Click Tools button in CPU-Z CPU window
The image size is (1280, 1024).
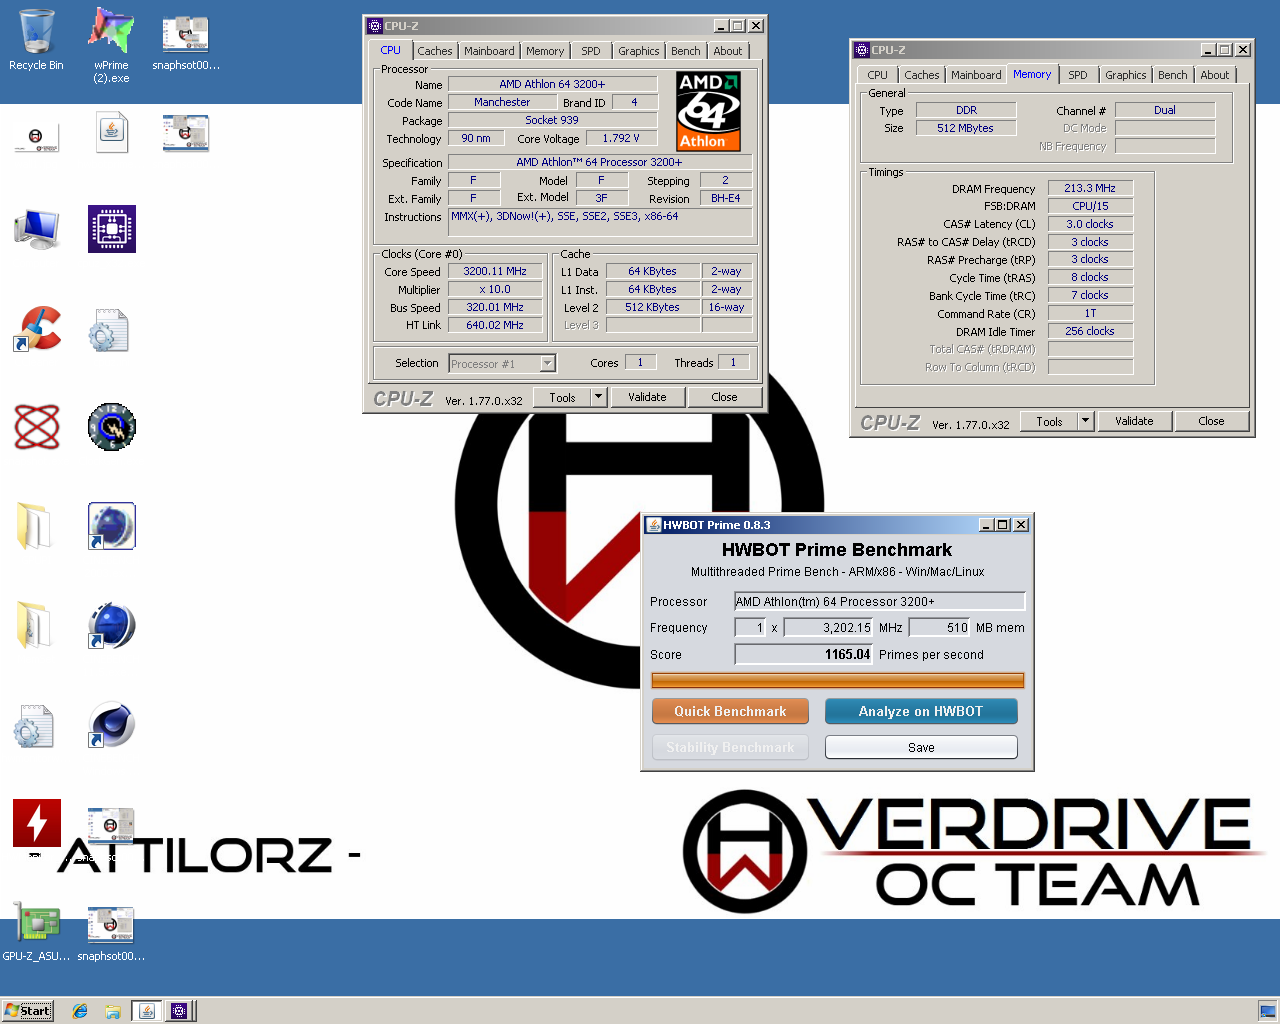[x=562, y=397]
